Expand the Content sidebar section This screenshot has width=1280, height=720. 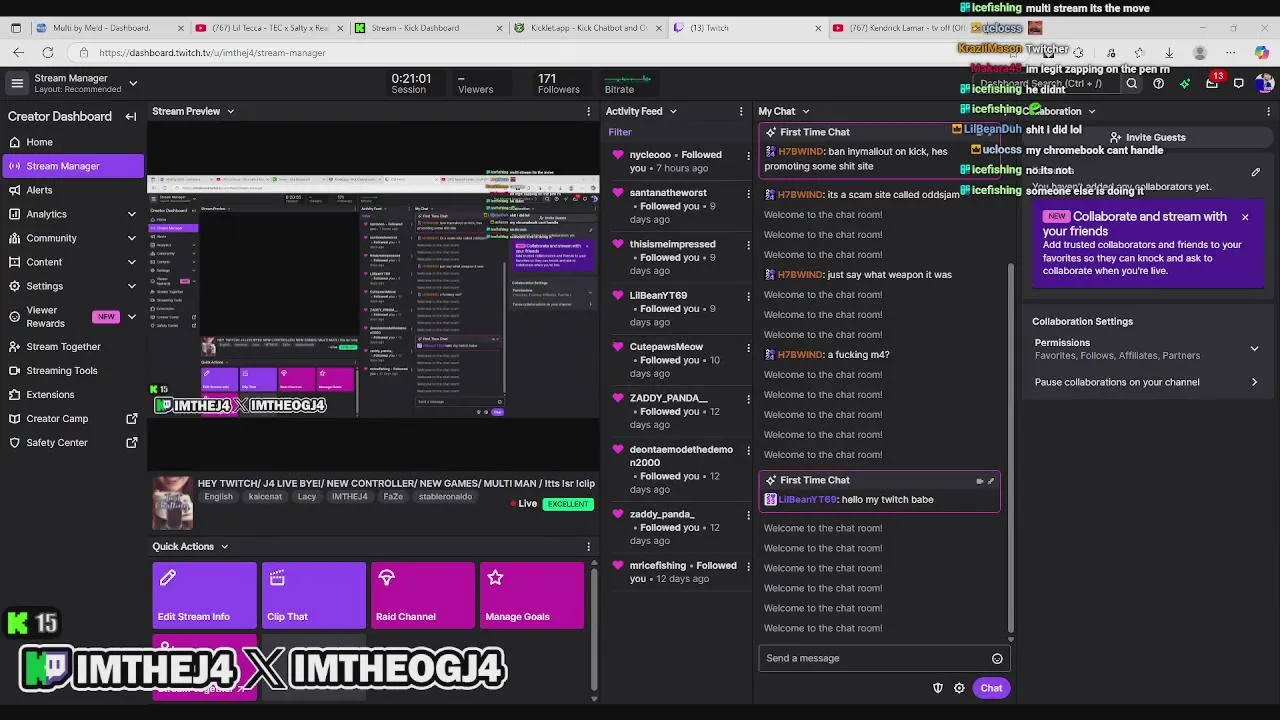point(131,262)
